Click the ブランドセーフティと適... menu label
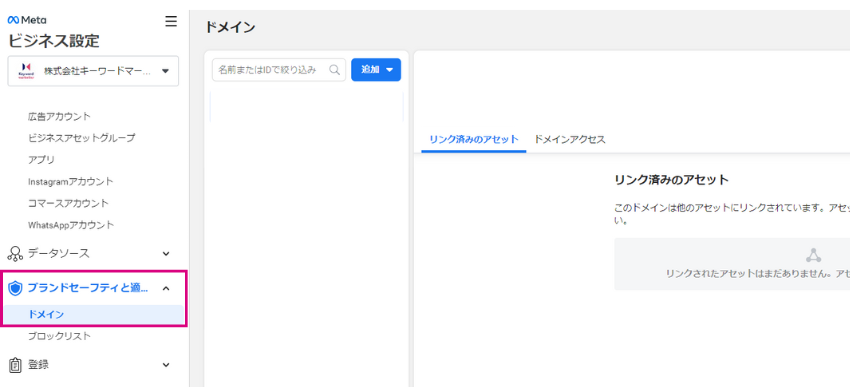The height and width of the screenshot is (387, 850). tap(87, 288)
